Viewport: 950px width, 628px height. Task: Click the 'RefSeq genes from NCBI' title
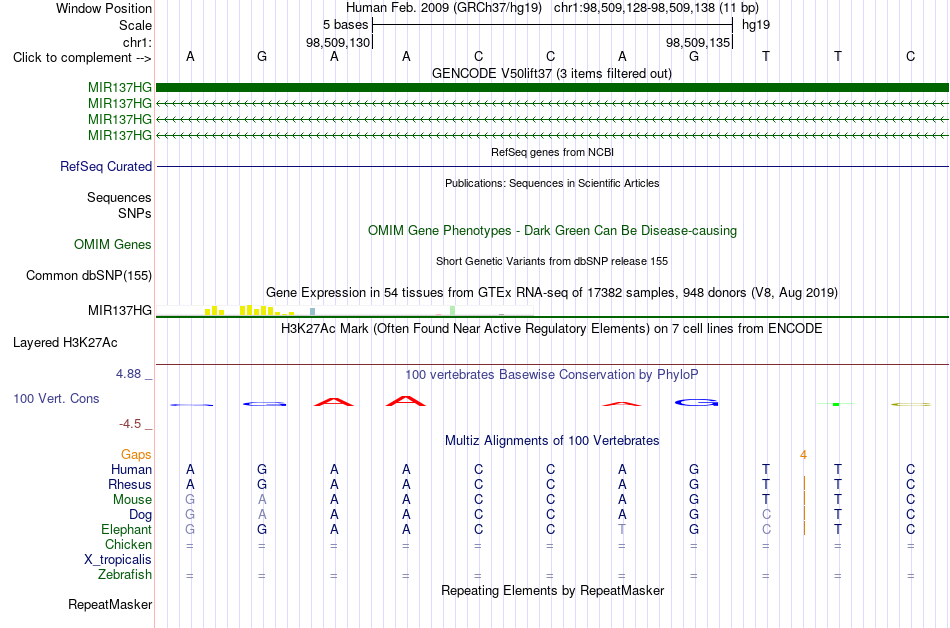pyautogui.click(x=552, y=153)
